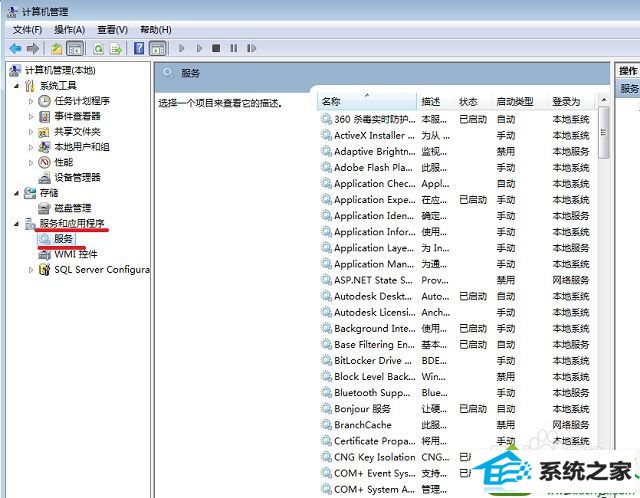Screen dimensions: 640x498
Task: Select the ActiveX Installer service
Action: pos(456,136)
